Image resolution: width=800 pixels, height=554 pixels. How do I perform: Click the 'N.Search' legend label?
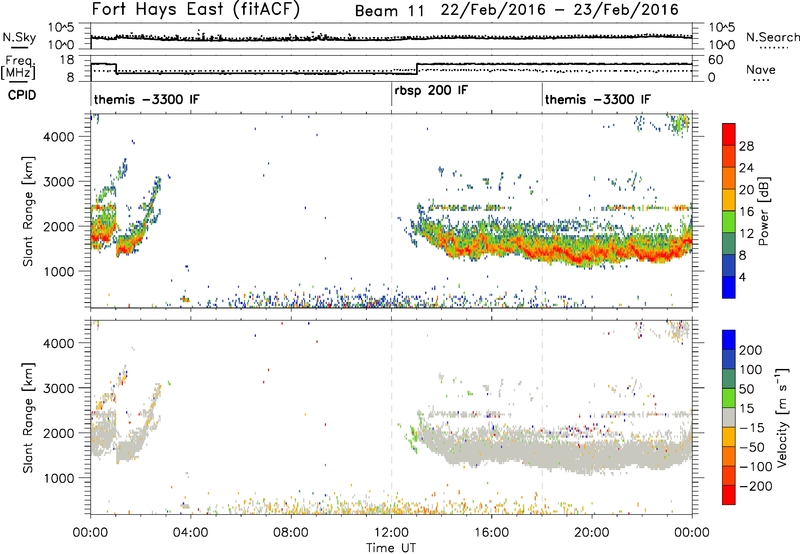click(773, 37)
